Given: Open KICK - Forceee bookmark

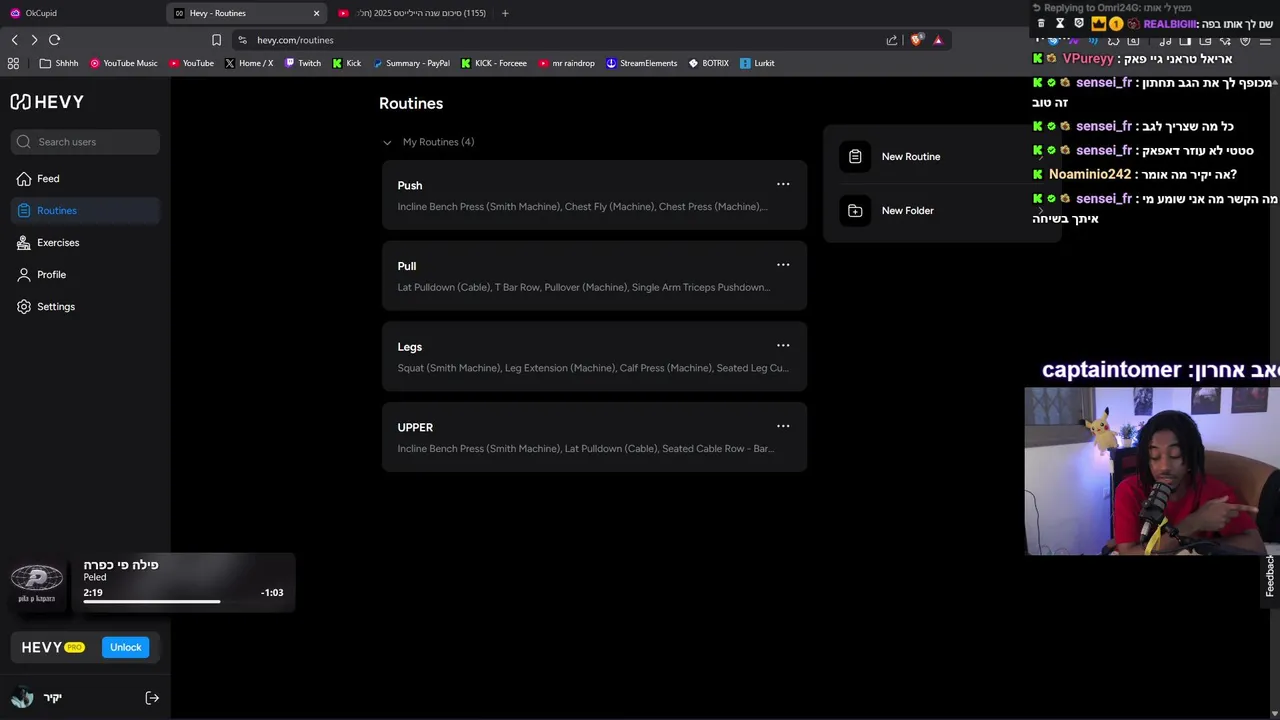Looking at the screenshot, I should [494, 63].
